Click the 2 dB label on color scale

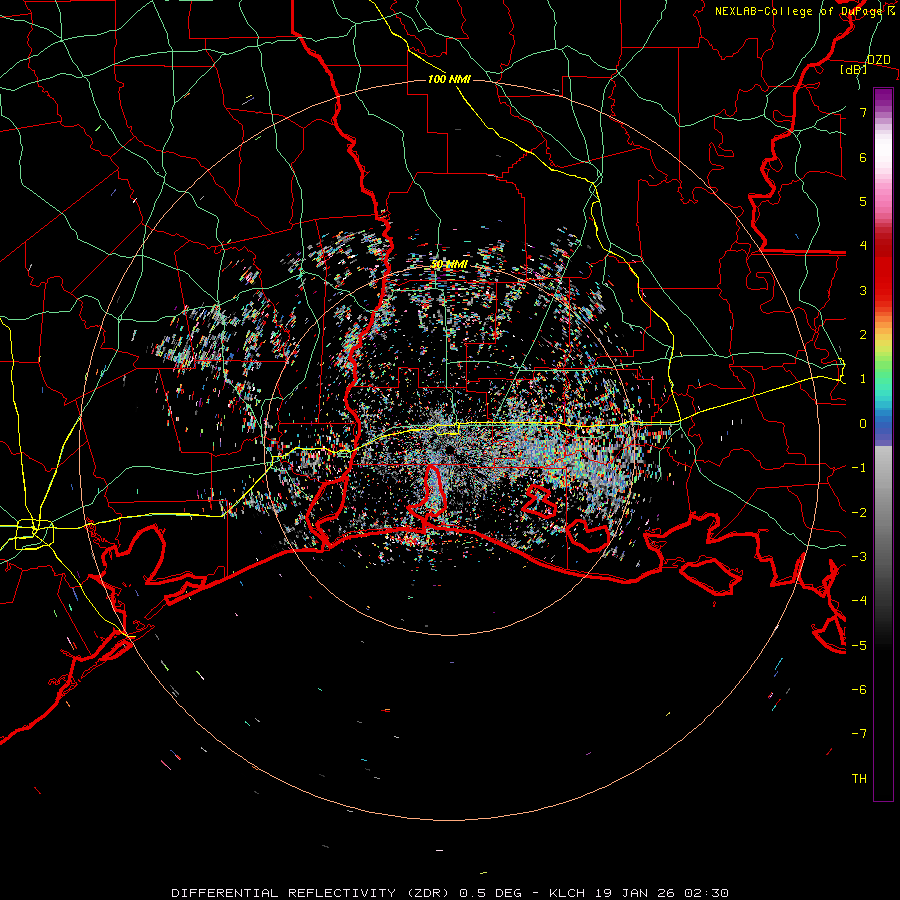[x=863, y=335]
